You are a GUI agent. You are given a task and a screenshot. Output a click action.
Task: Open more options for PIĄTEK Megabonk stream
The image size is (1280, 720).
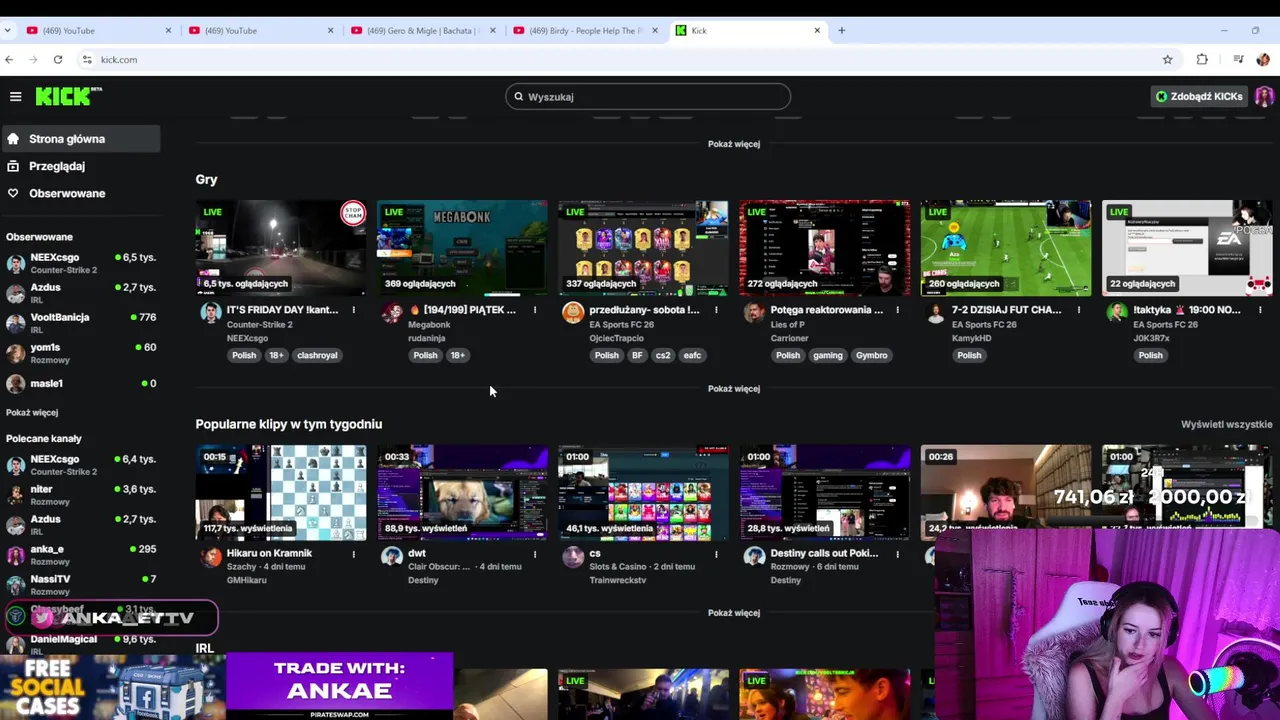point(534,310)
